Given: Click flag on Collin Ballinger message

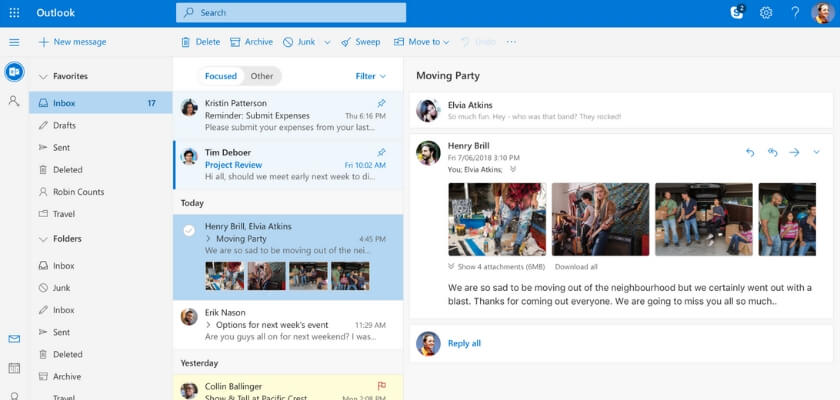Looking at the screenshot, I should coord(381,386).
